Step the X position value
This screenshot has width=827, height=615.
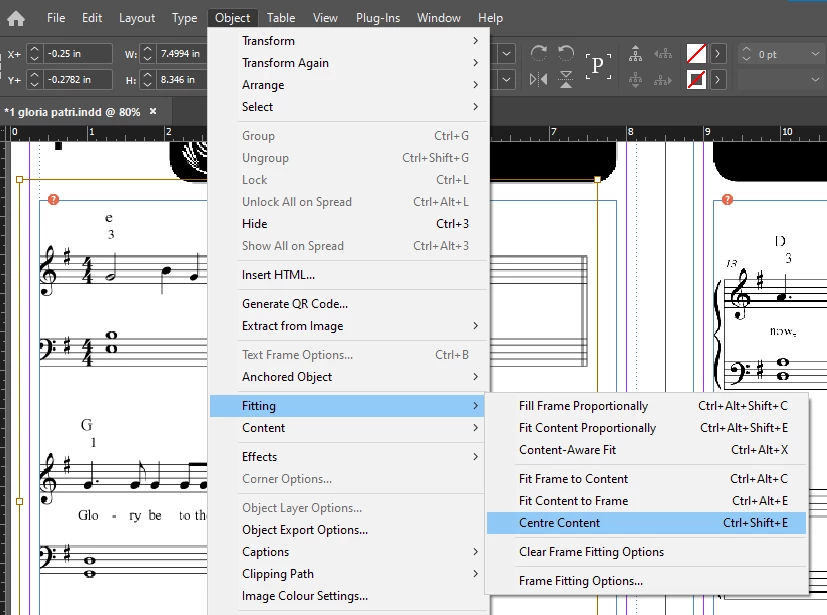point(34,53)
